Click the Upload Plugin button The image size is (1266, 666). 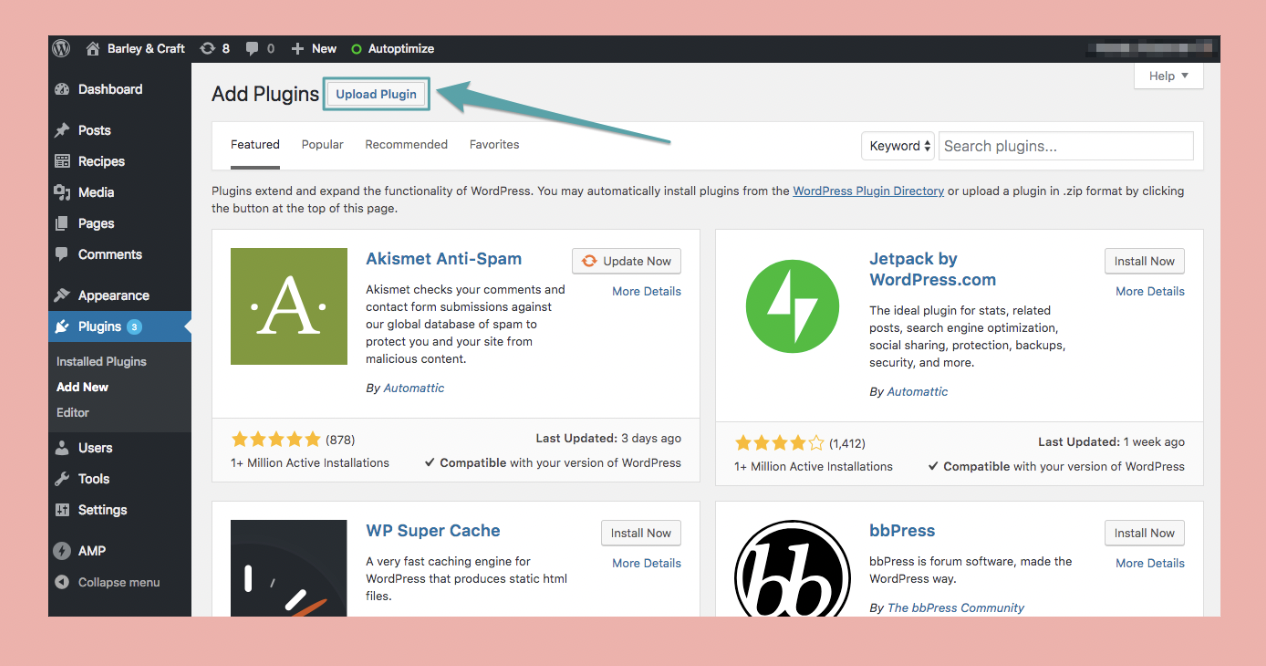coord(376,94)
